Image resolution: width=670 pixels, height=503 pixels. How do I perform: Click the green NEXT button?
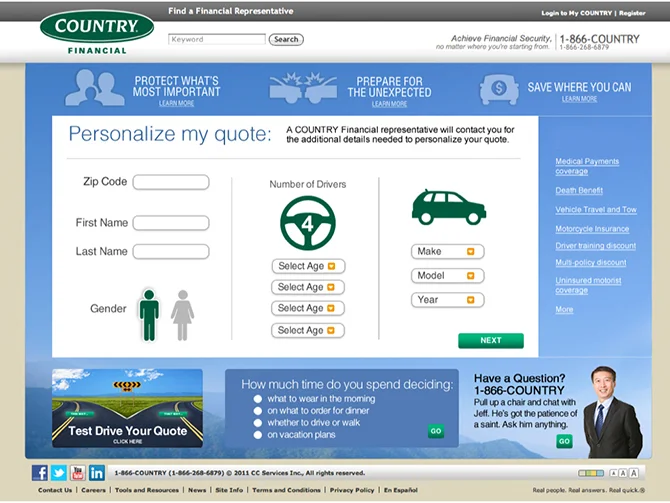pyautogui.click(x=491, y=341)
